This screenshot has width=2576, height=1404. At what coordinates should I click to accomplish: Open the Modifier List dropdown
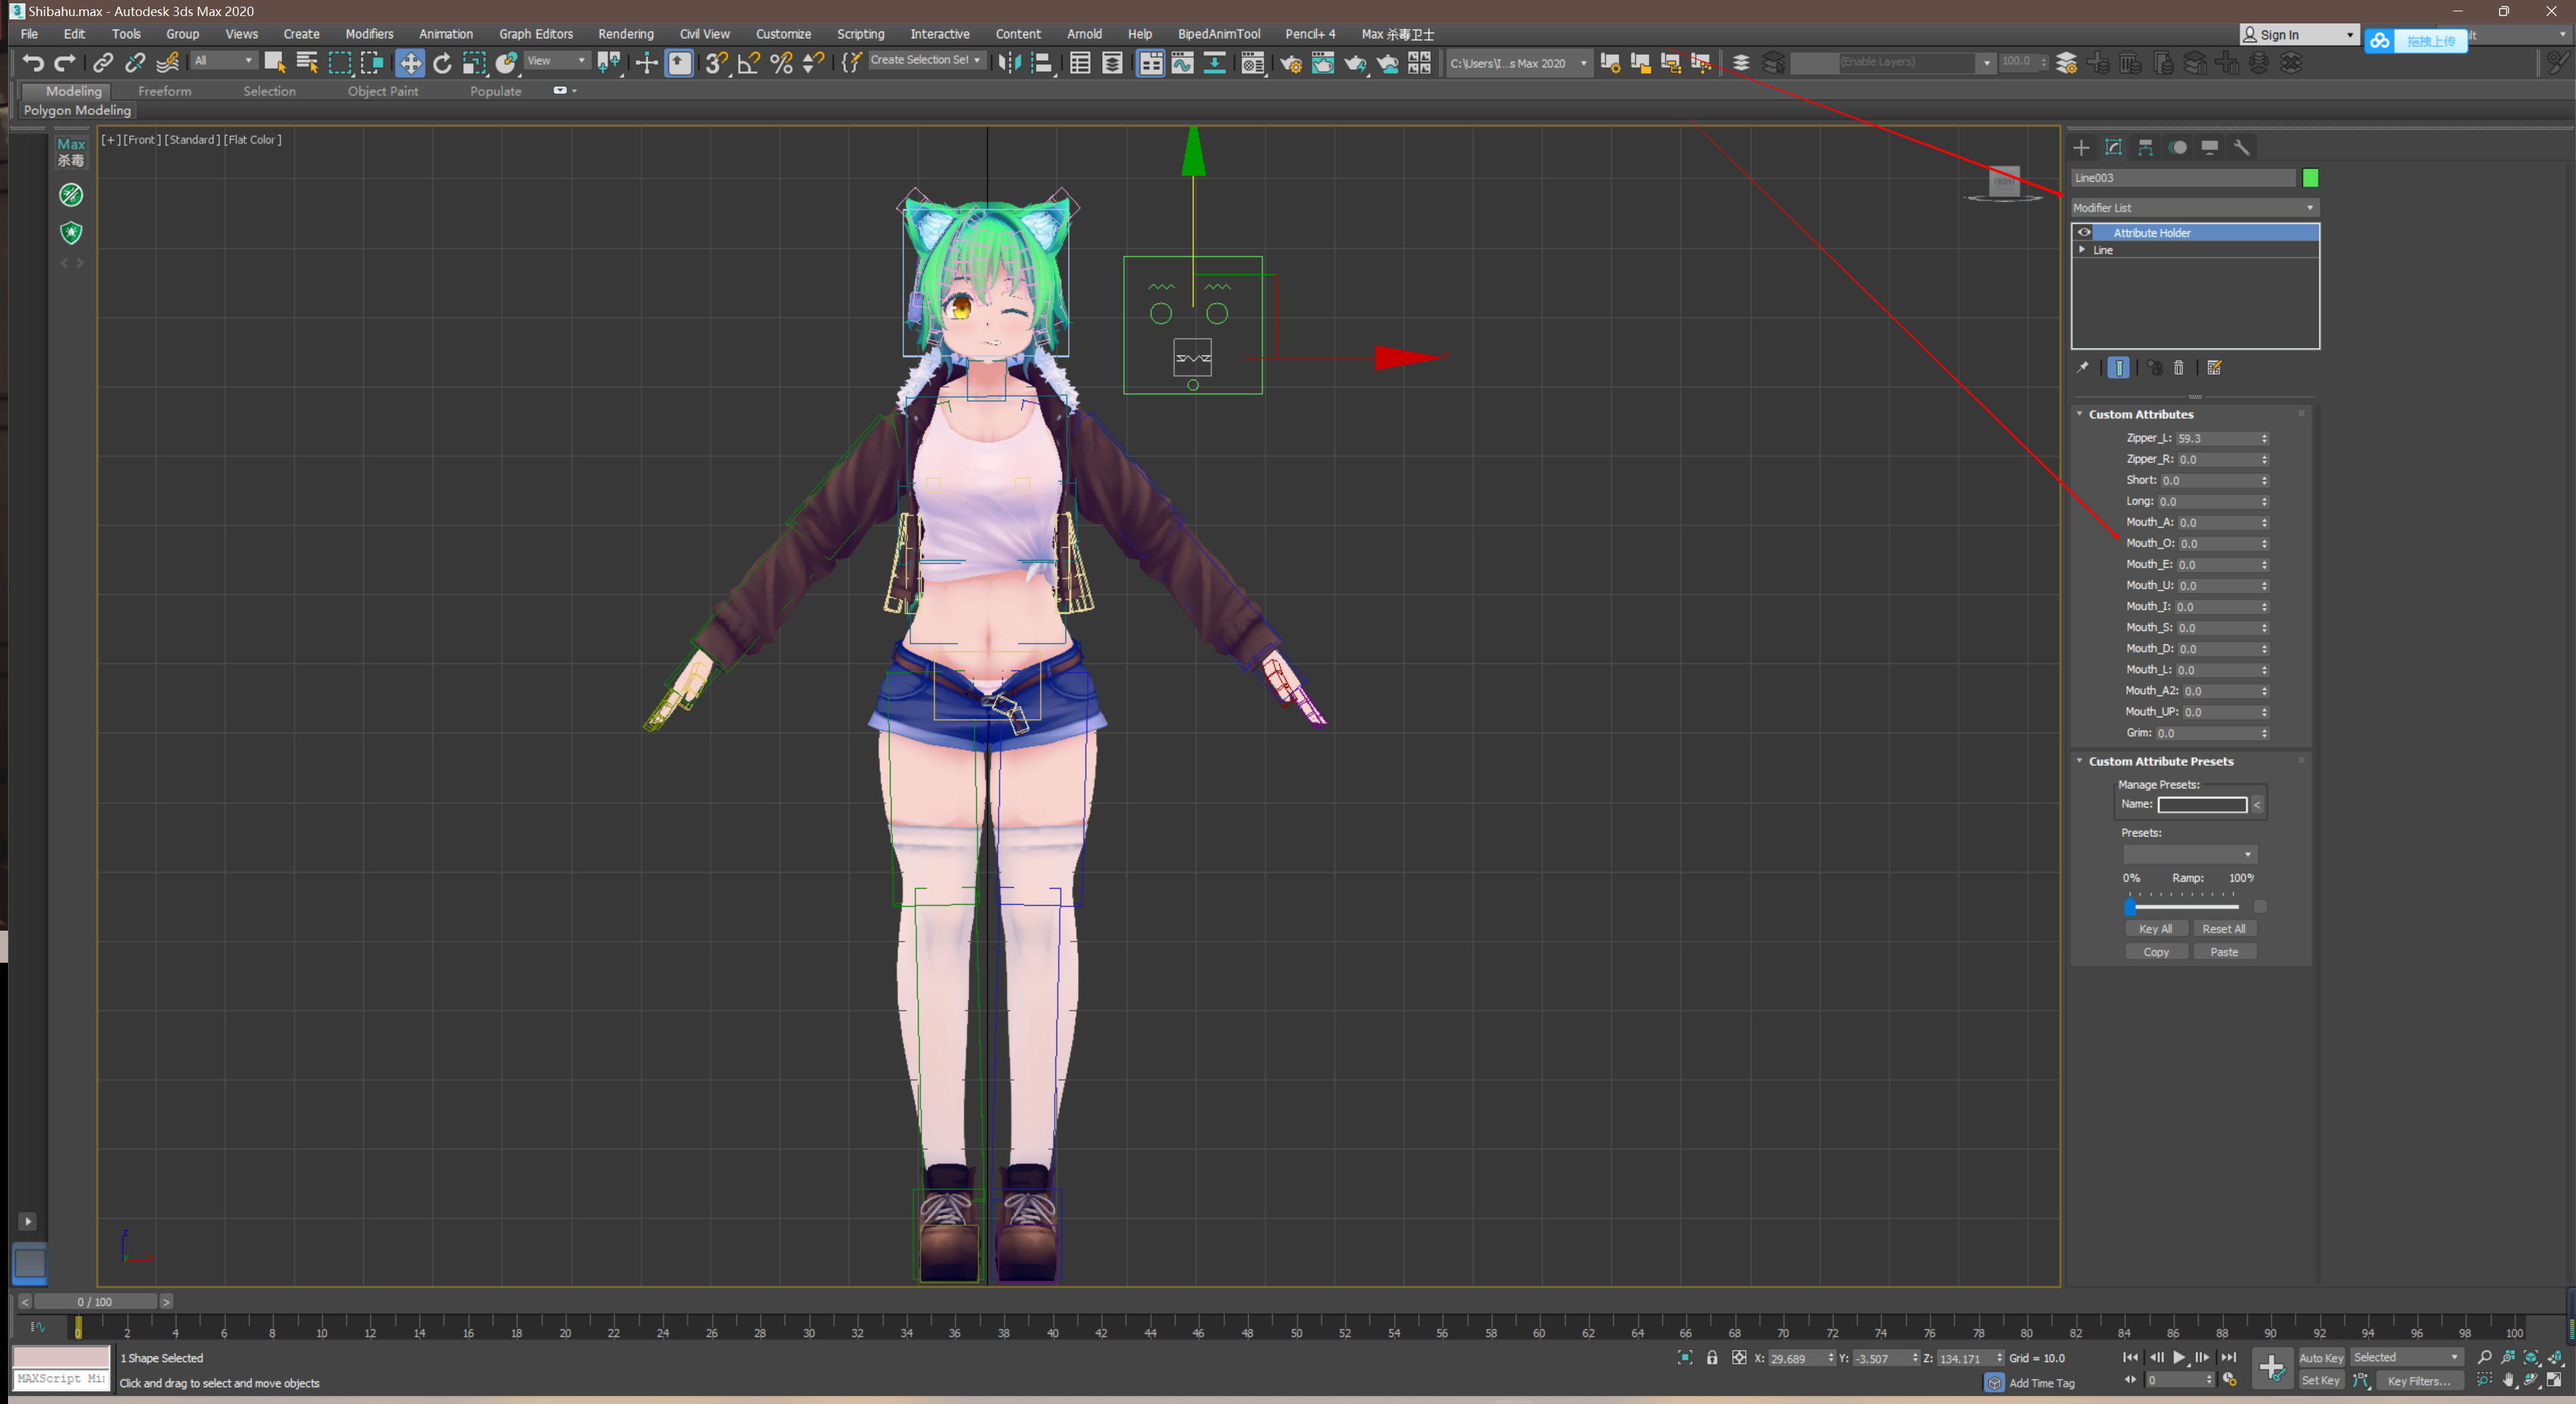(2194, 207)
